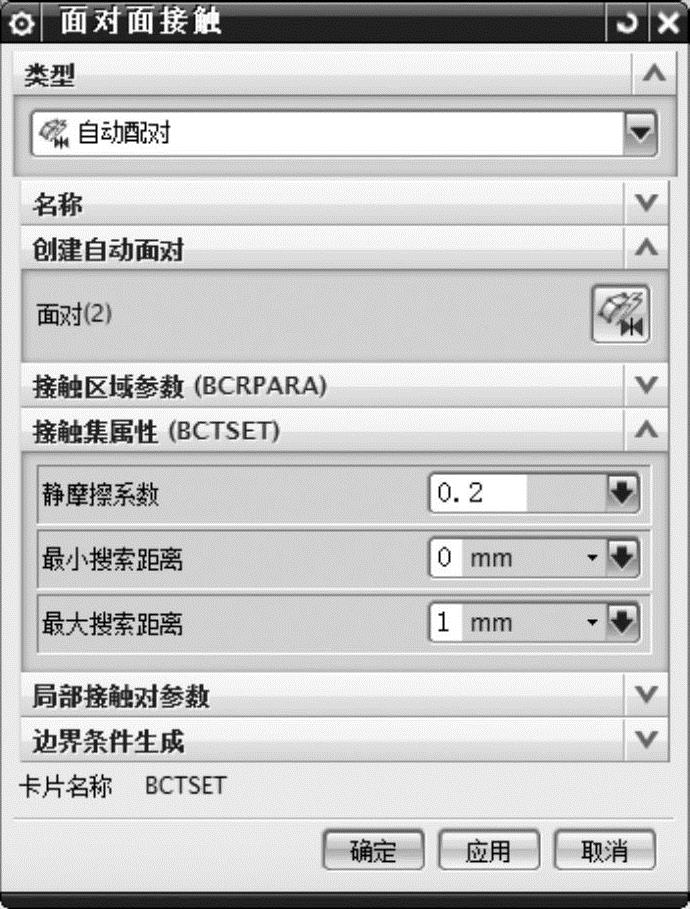The image size is (690, 909).
Task: Open 静摩擦系数 options arrow menu
Action: (x=622, y=493)
